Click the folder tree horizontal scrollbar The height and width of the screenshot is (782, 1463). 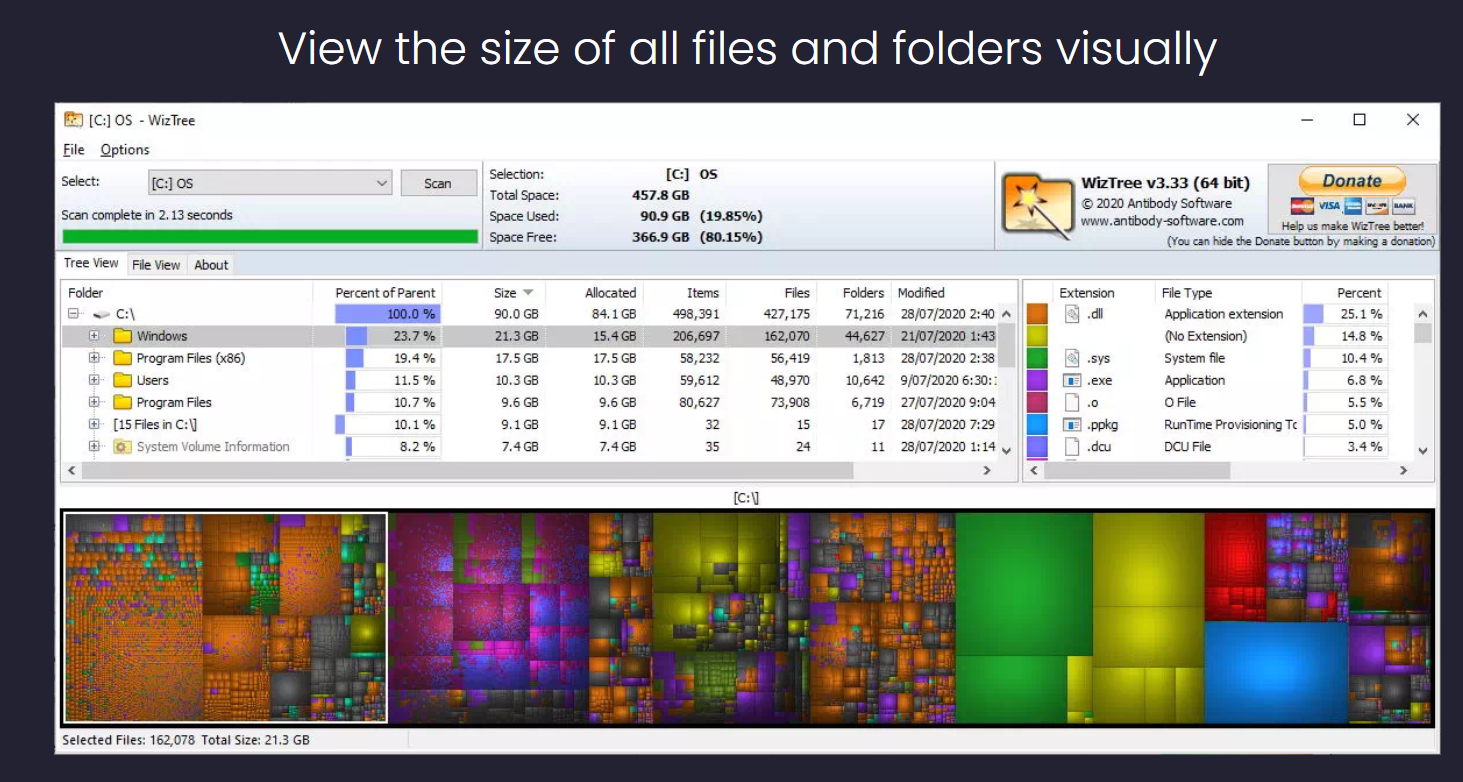coord(468,470)
